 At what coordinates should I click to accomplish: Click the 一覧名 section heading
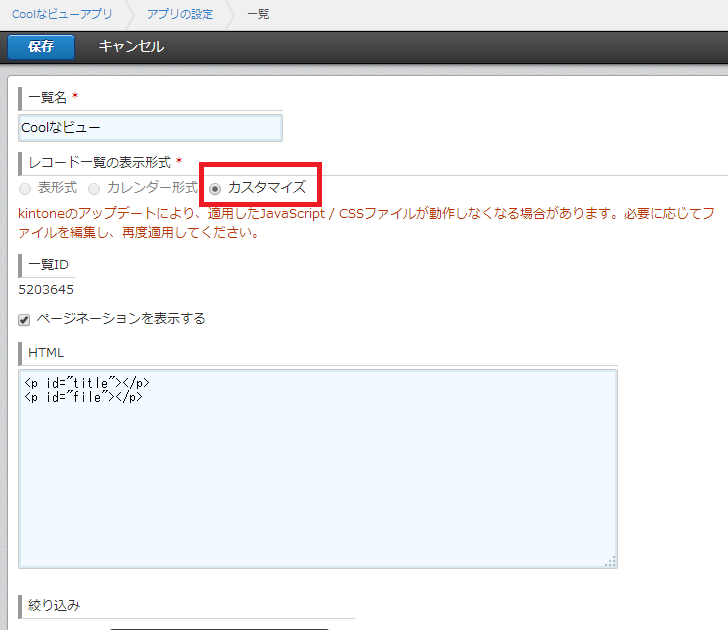[47, 97]
